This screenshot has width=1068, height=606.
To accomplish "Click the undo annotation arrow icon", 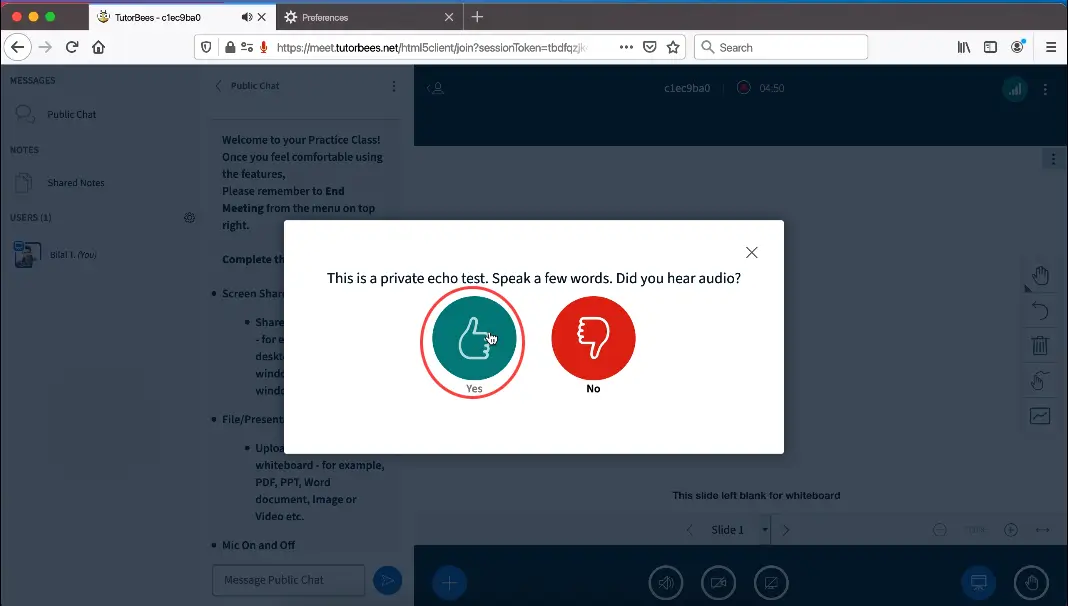I will coord(1040,311).
